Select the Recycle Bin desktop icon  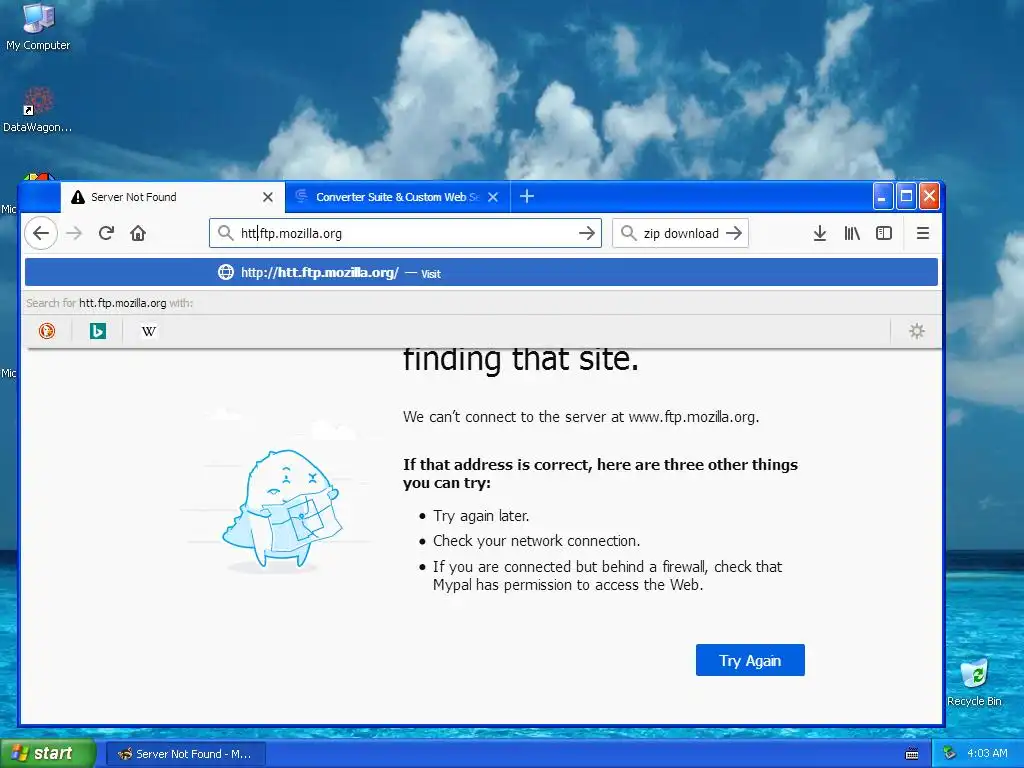974,682
